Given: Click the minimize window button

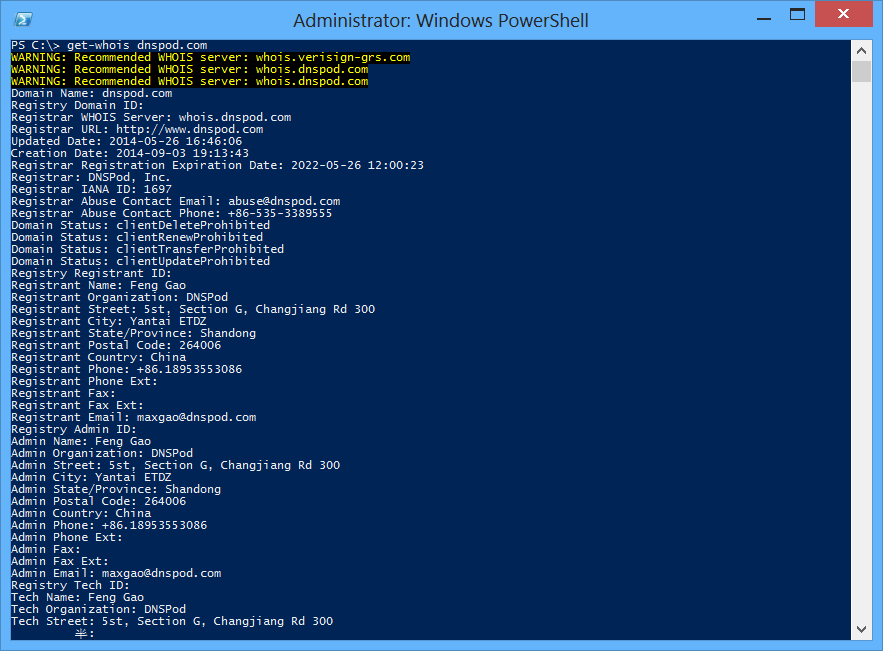Looking at the screenshot, I should [x=763, y=16].
